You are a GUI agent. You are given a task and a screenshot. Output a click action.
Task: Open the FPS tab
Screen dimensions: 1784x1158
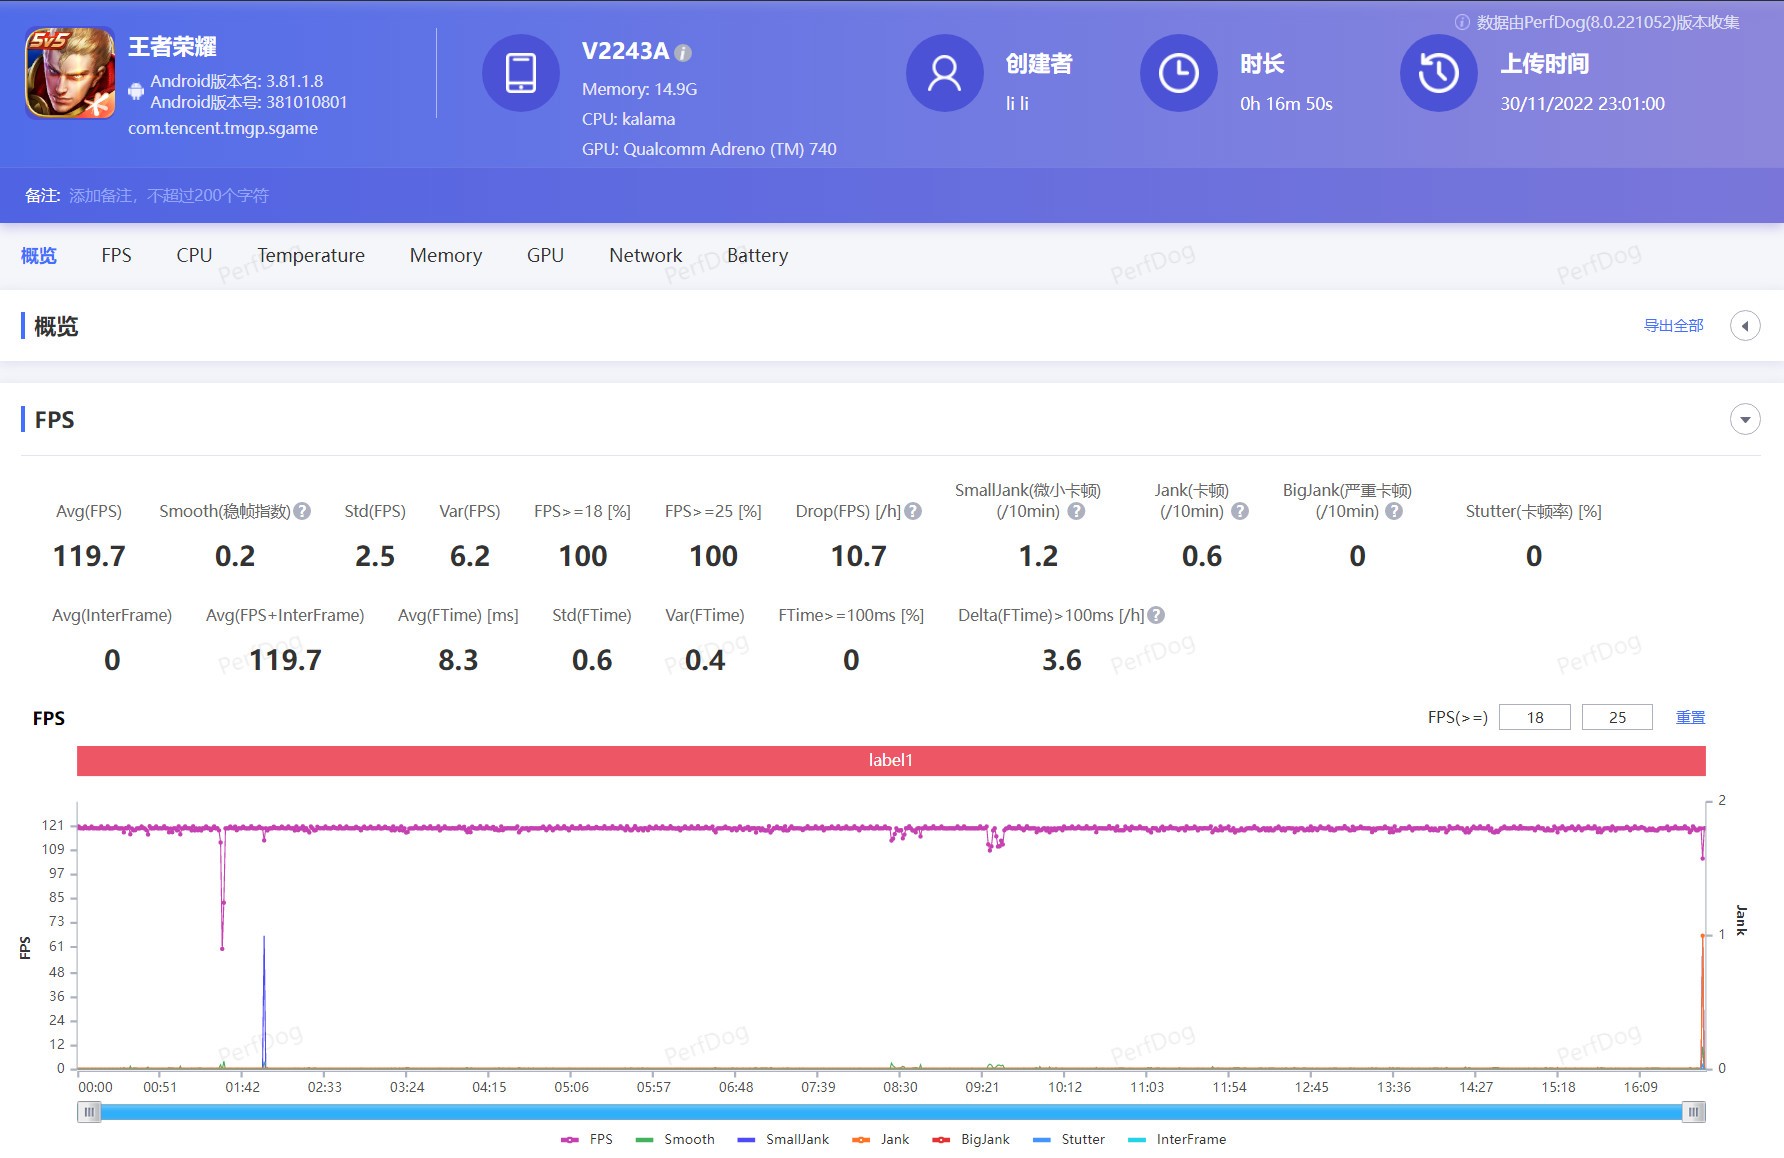[116, 256]
